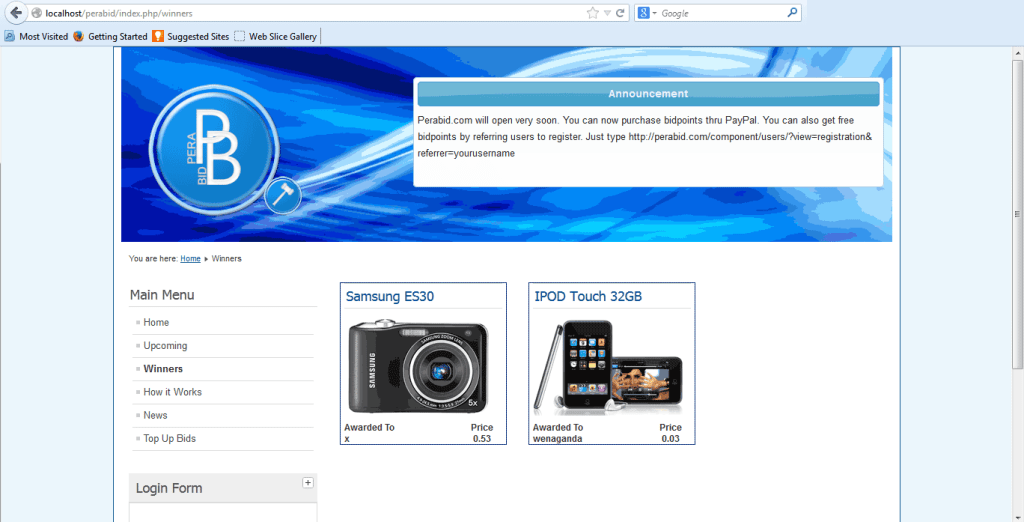
Task: Click the browser back arrow button
Action: point(15,13)
